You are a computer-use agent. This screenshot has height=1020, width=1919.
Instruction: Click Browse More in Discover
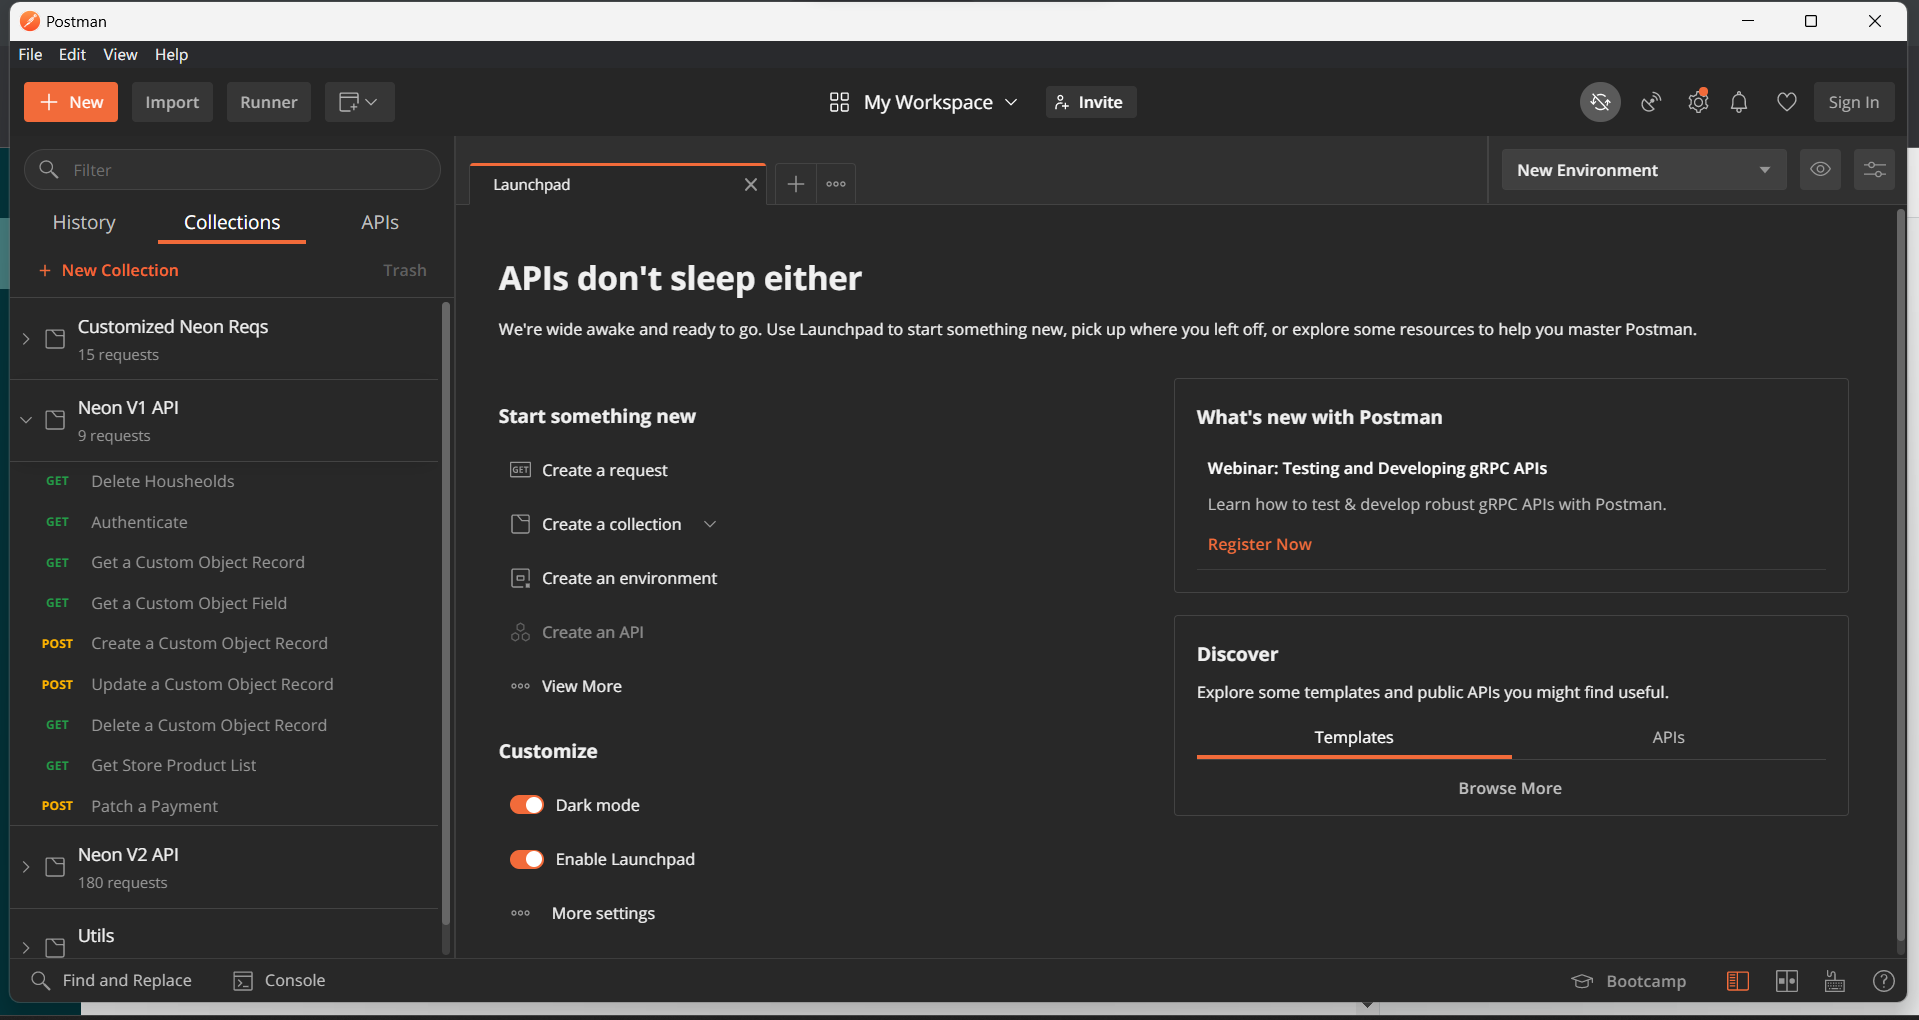1510,788
